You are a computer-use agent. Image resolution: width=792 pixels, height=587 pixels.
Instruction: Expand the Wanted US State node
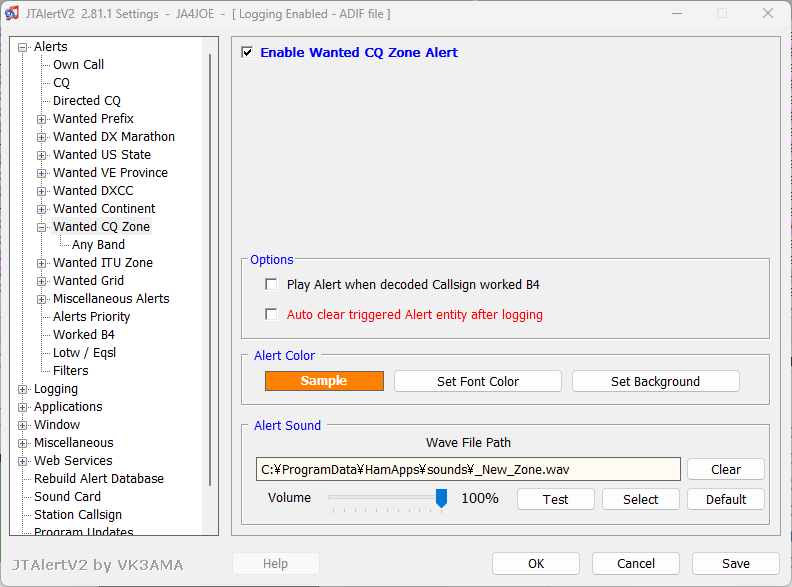pos(41,155)
